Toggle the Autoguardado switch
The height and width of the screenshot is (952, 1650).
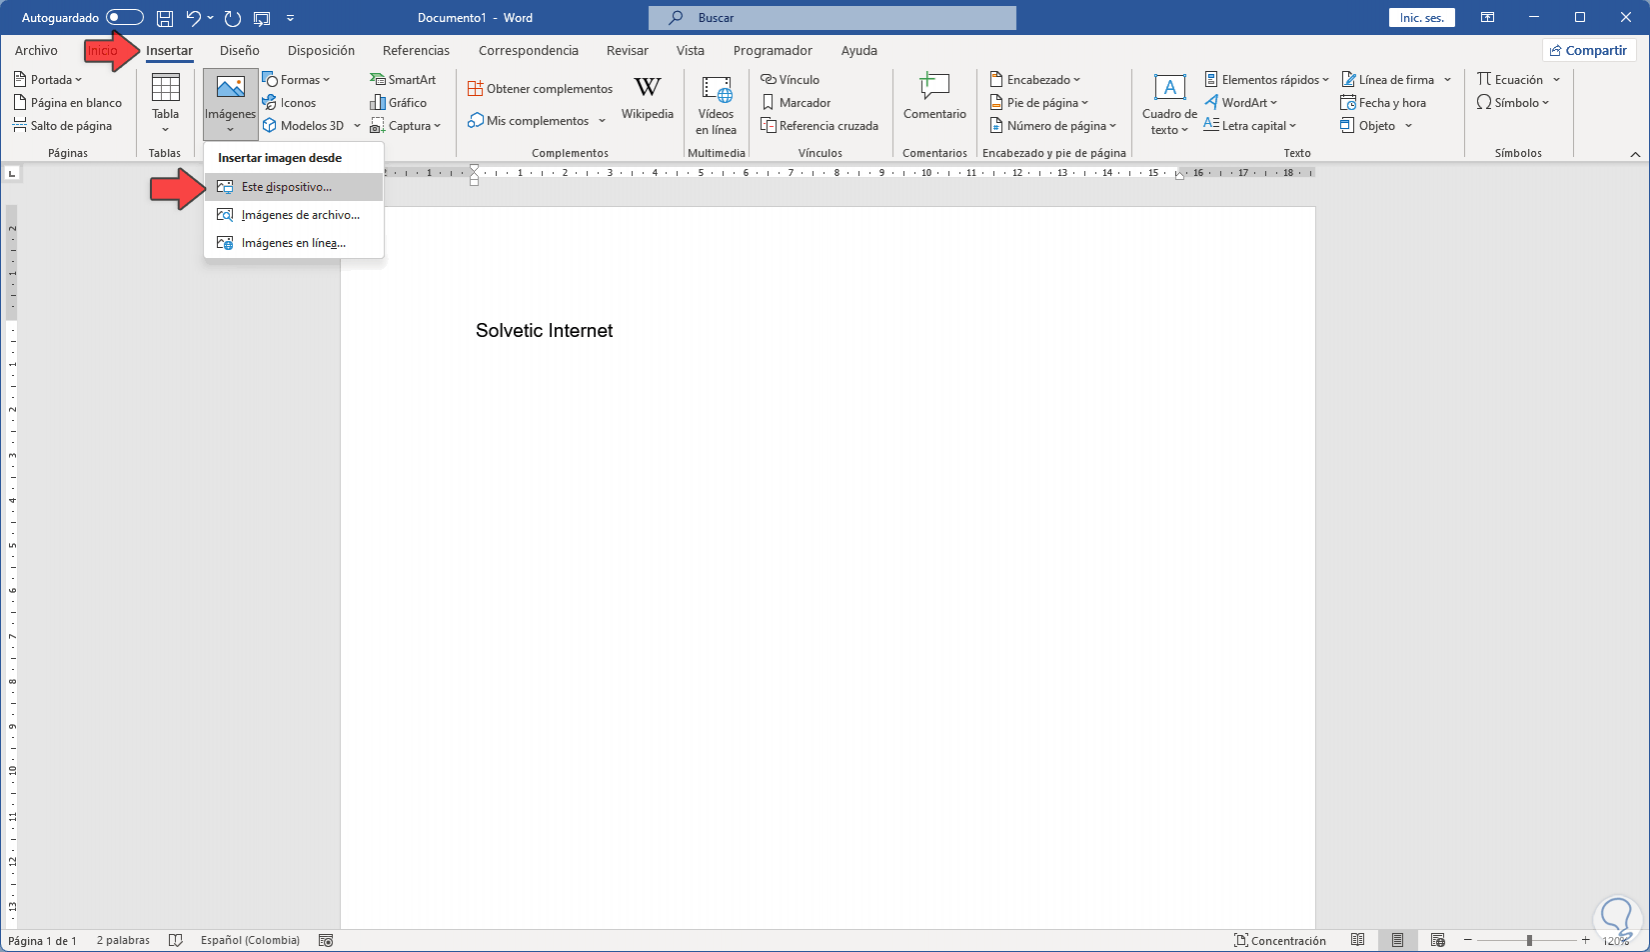coord(125,18)
